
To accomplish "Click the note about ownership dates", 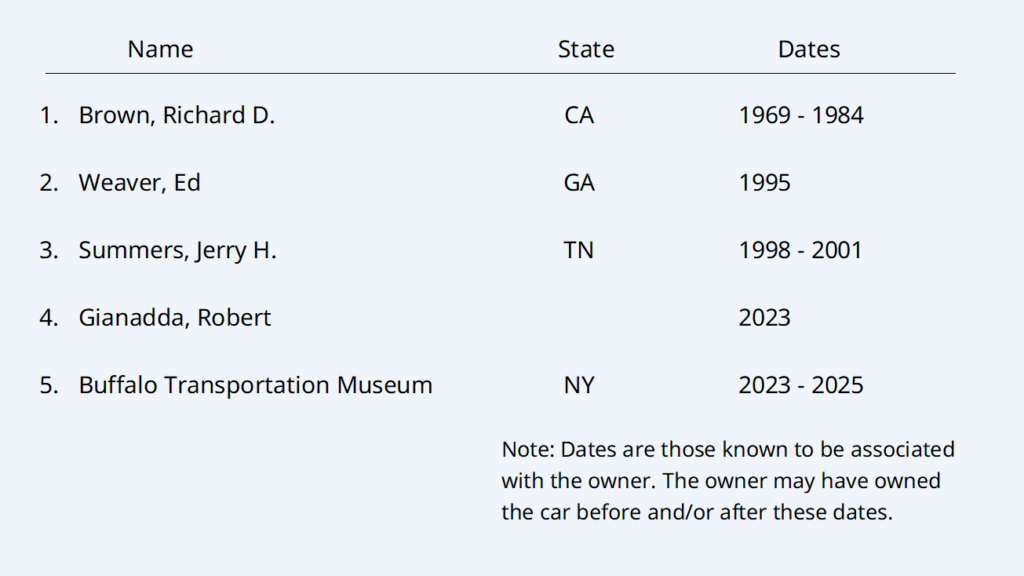I will [728, 481].
